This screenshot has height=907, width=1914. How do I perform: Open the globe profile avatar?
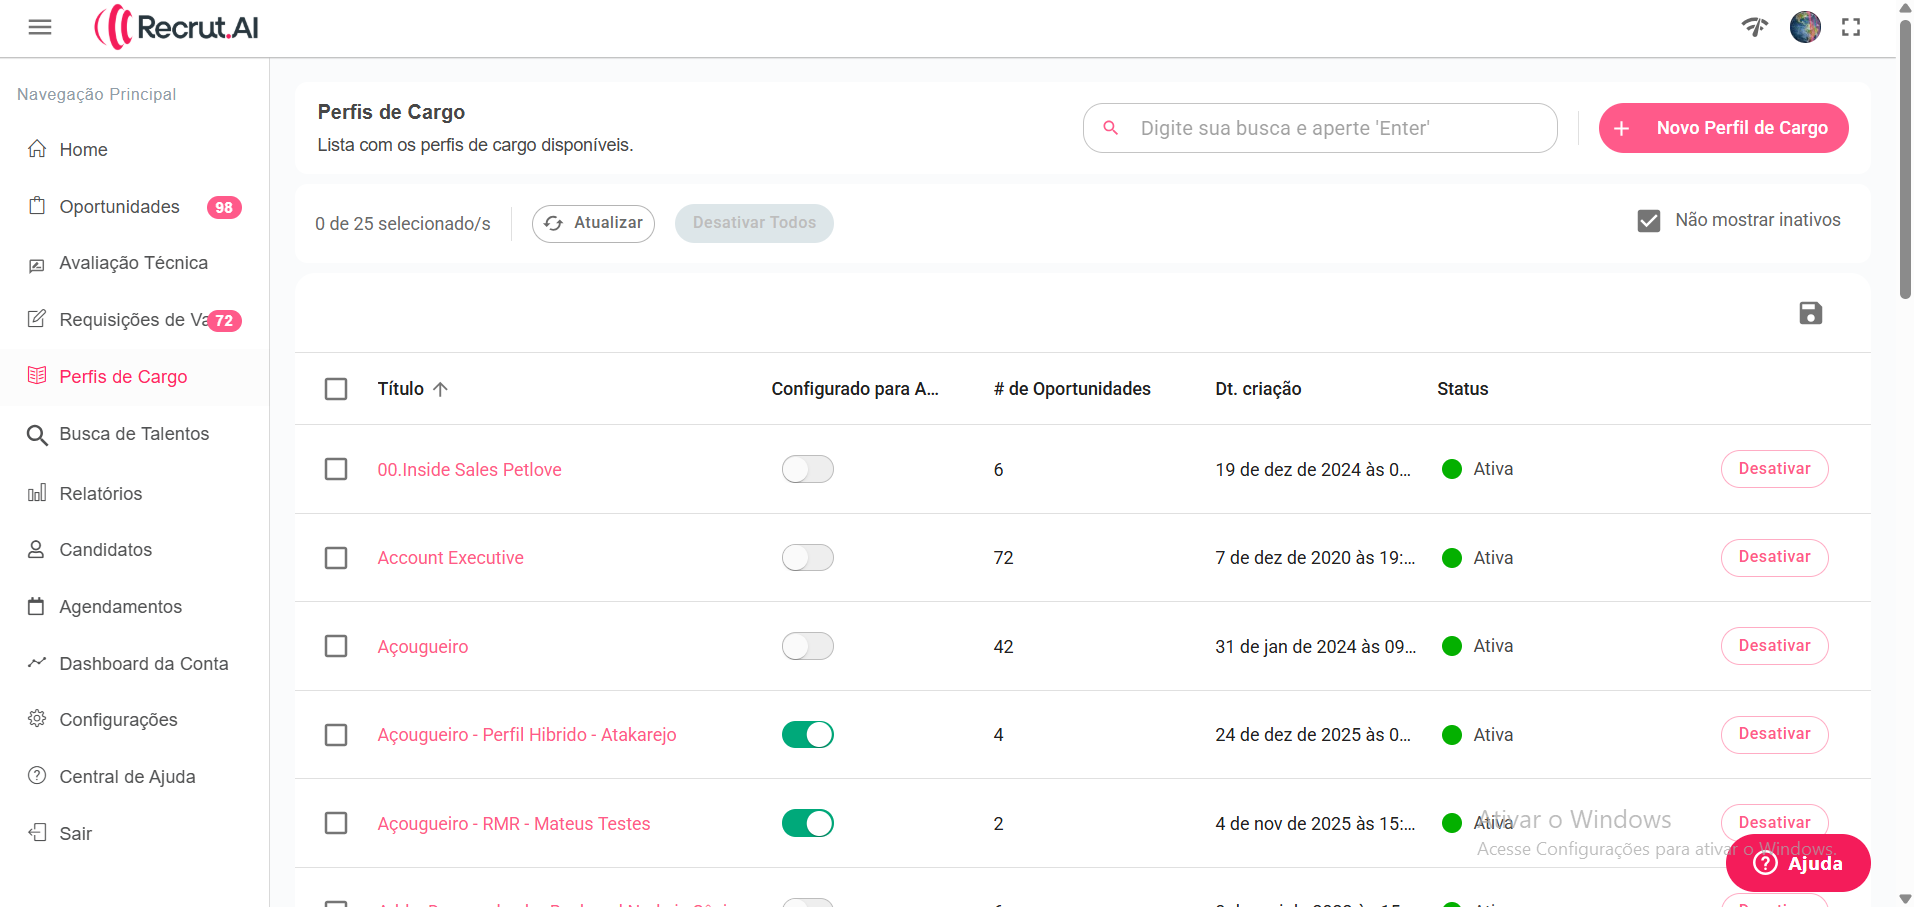point(1805,27)
